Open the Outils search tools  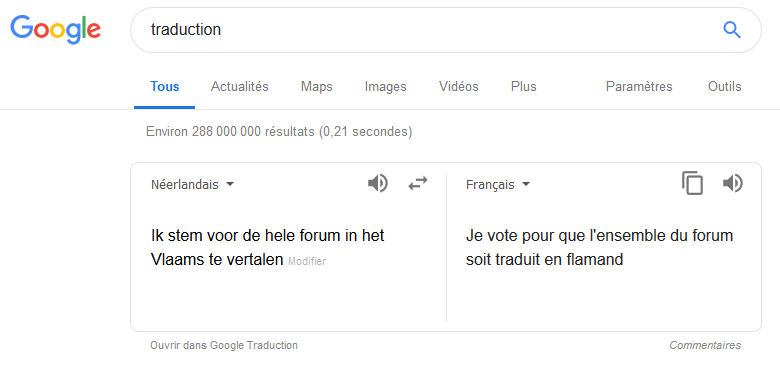(x=724, y=87)
